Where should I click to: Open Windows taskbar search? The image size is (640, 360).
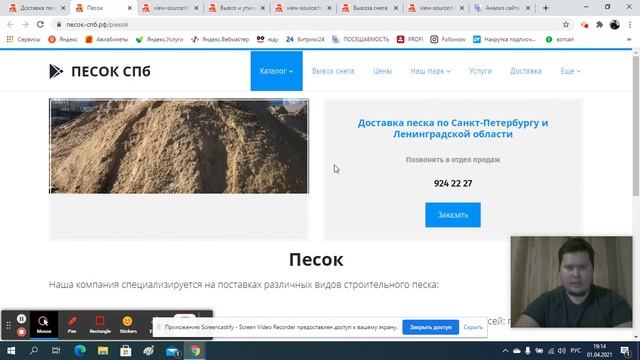click(x=34, y=351)
